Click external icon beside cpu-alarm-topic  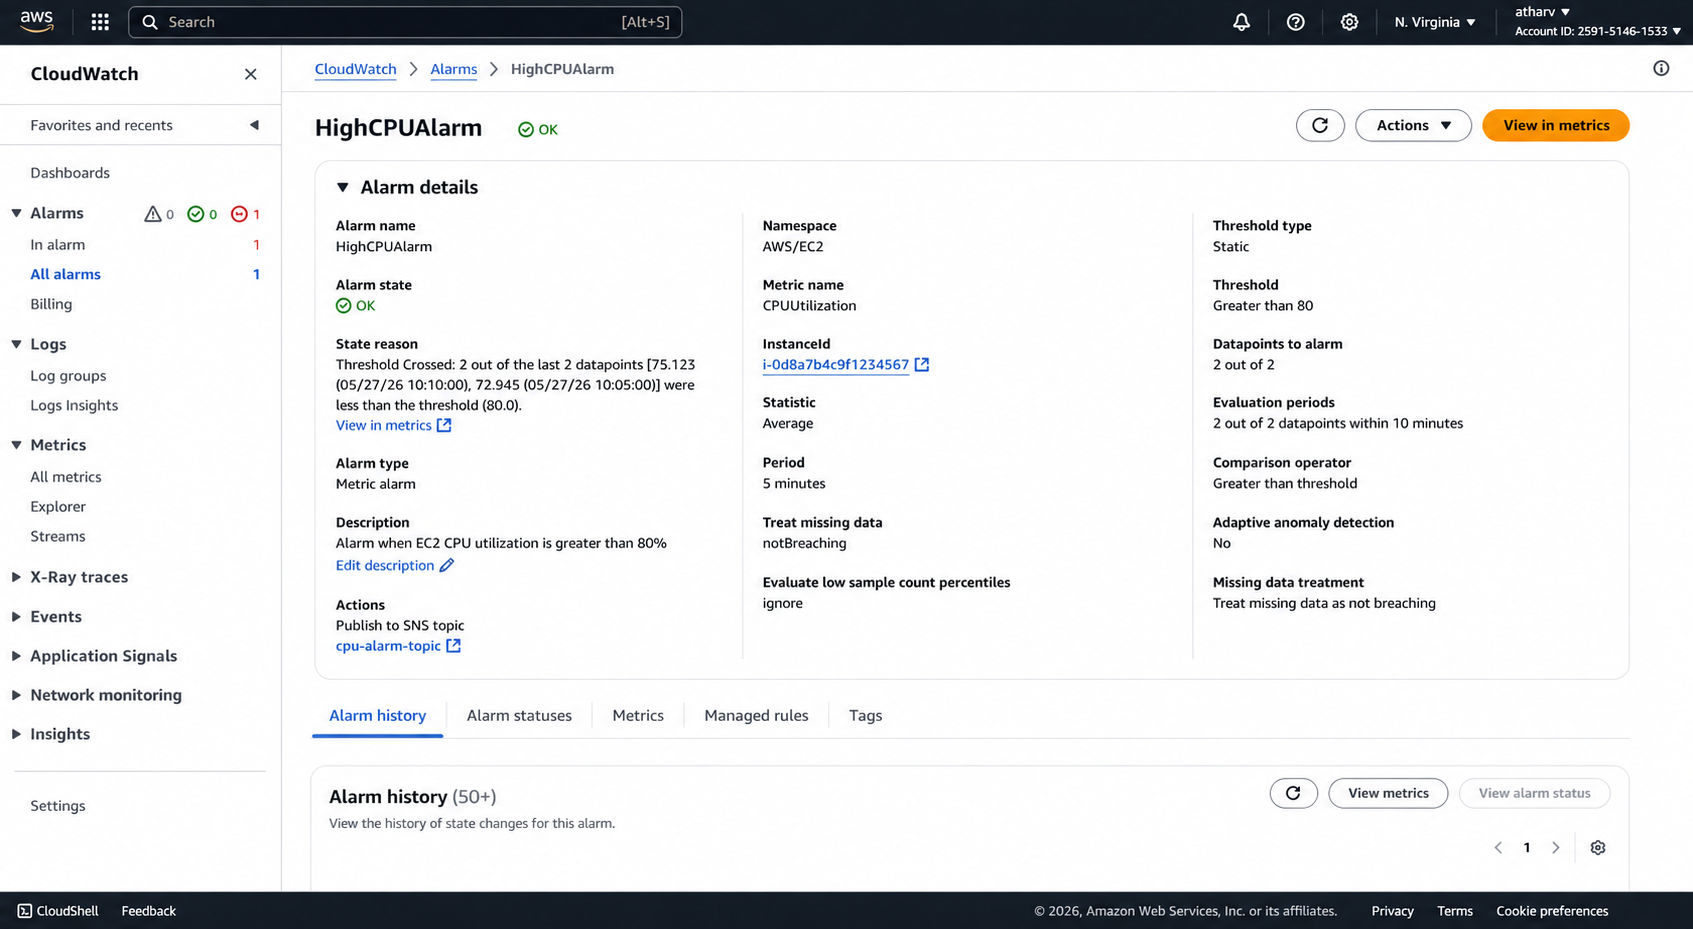tap(454, 646)
